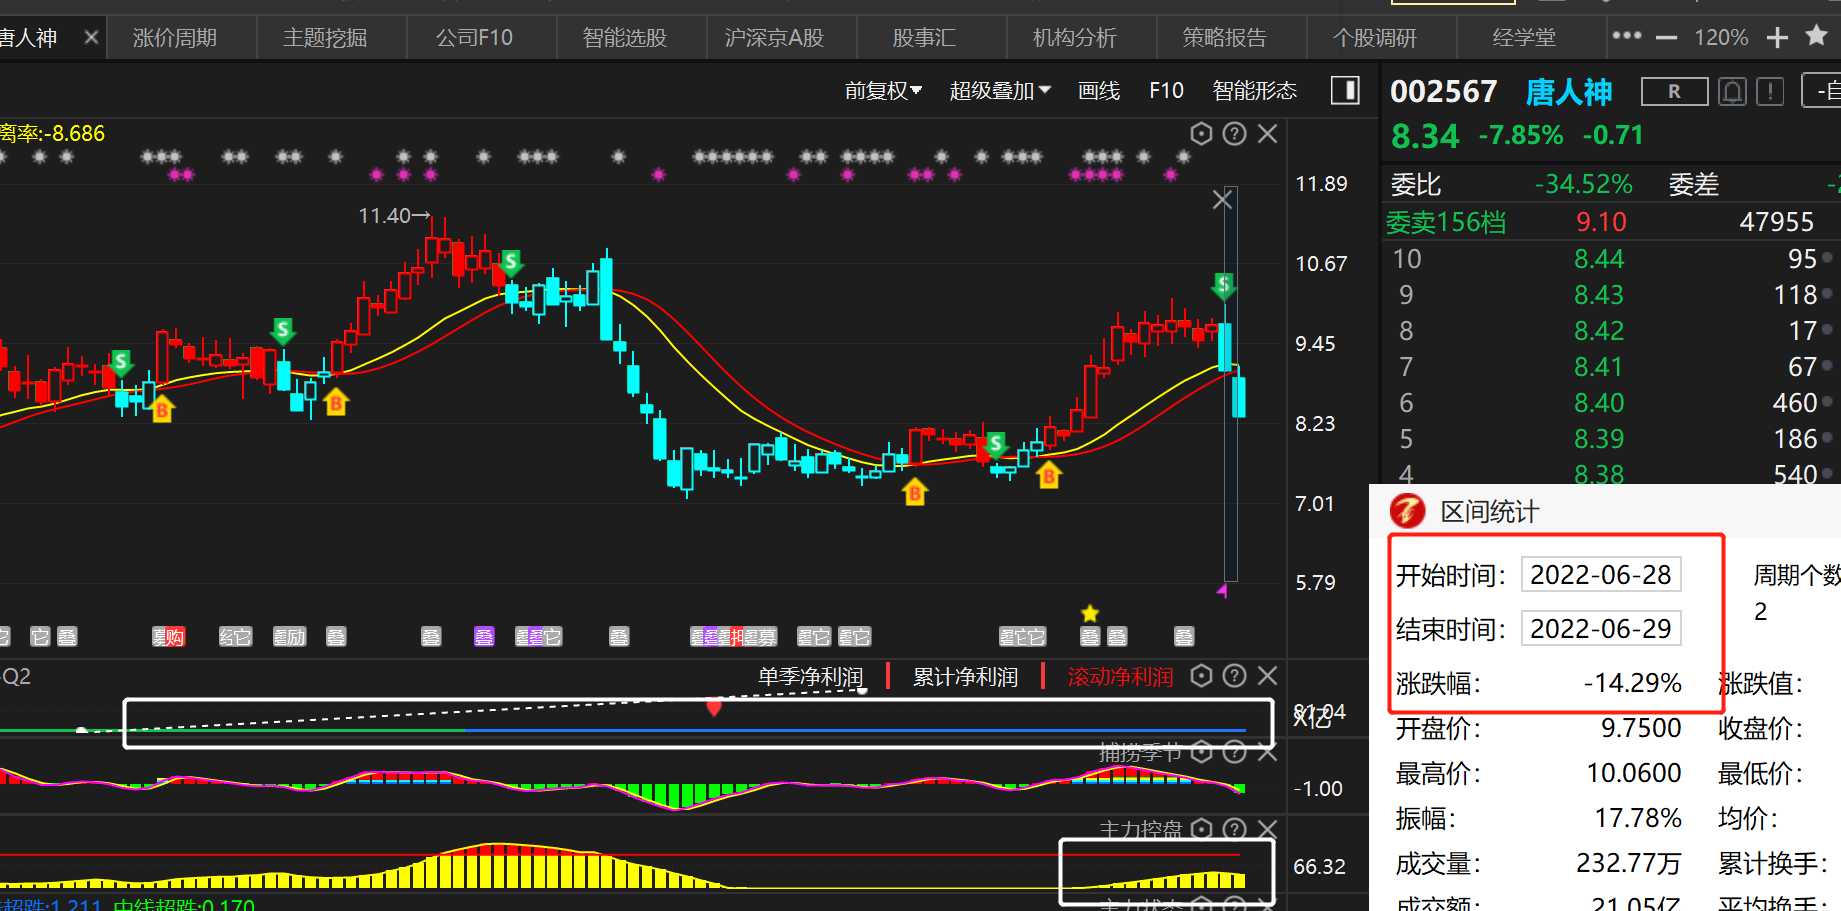Close the 主力控盘 indicator panel
This screenshot has width=1841, height=911.
coord(1268,829)
